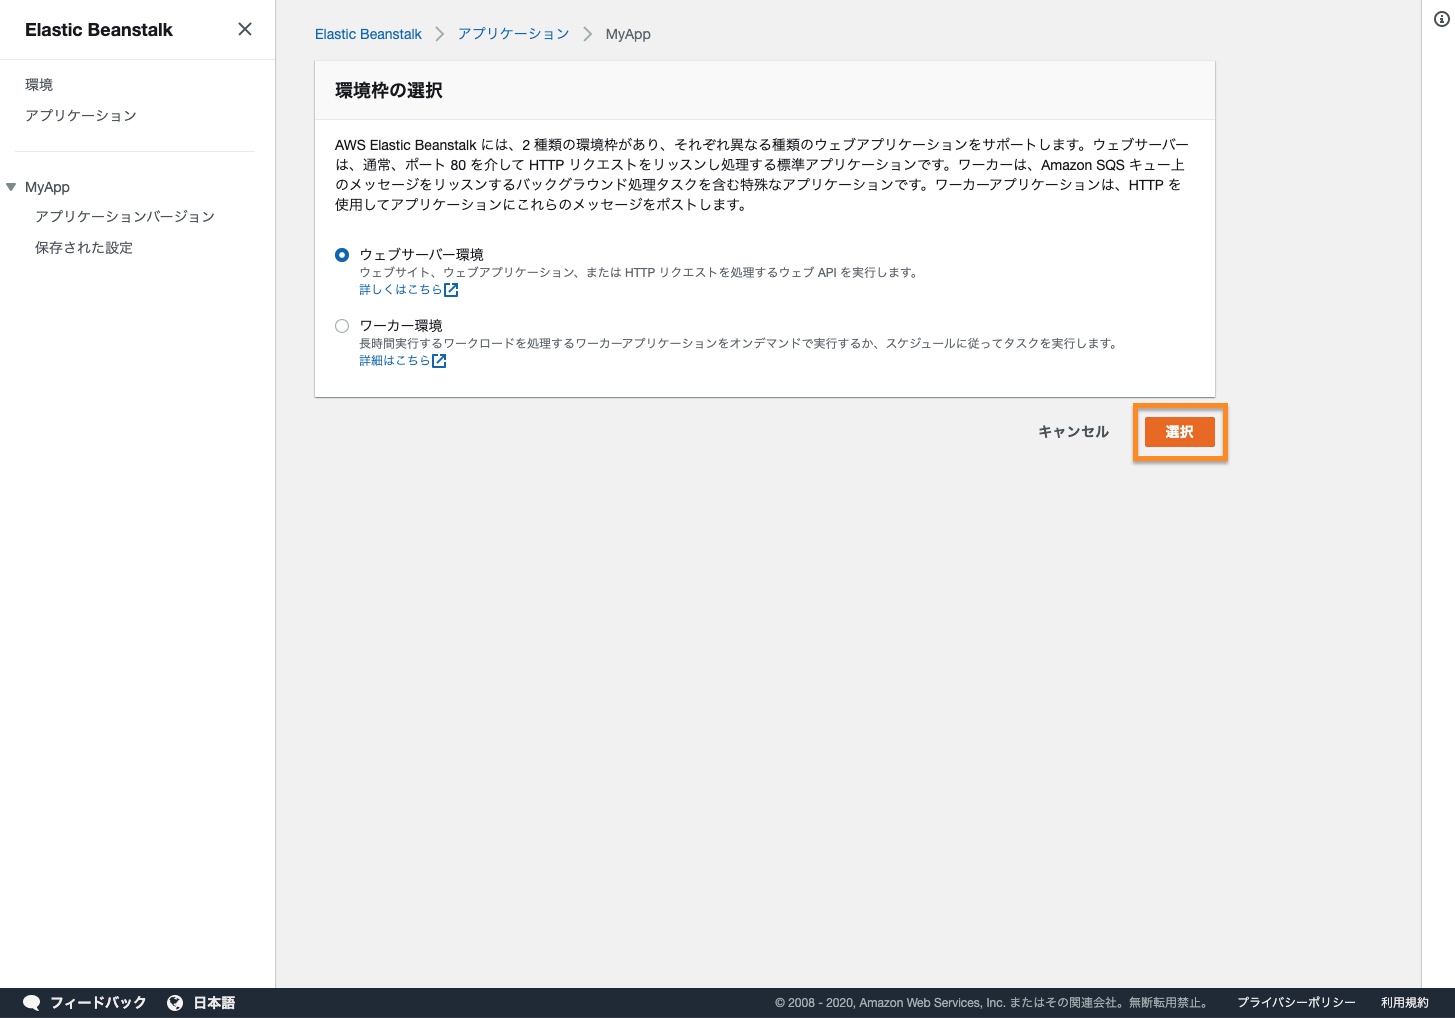Open 利用規約 in the footer
The image size is (1455, 1018).
[1404, 1002]
